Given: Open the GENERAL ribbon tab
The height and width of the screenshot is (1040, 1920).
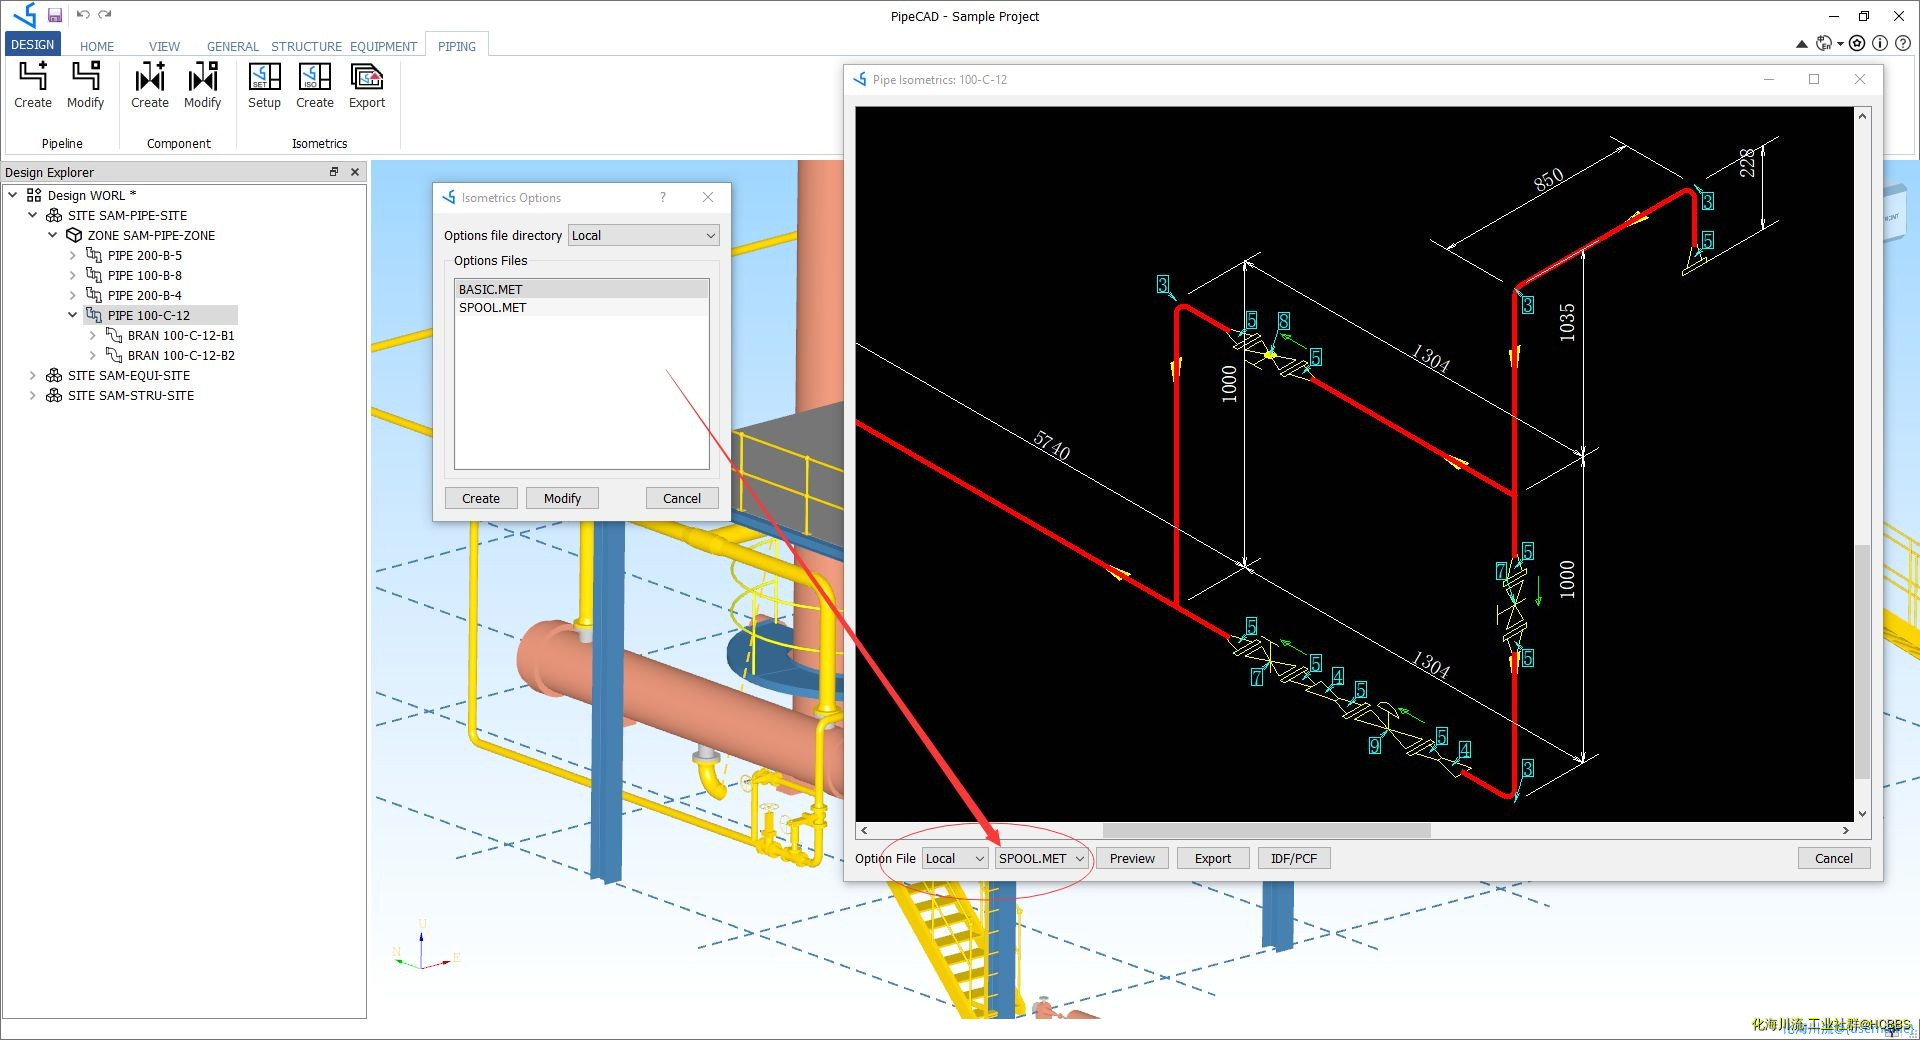Looking at the screenshot, I should [233, 46].
